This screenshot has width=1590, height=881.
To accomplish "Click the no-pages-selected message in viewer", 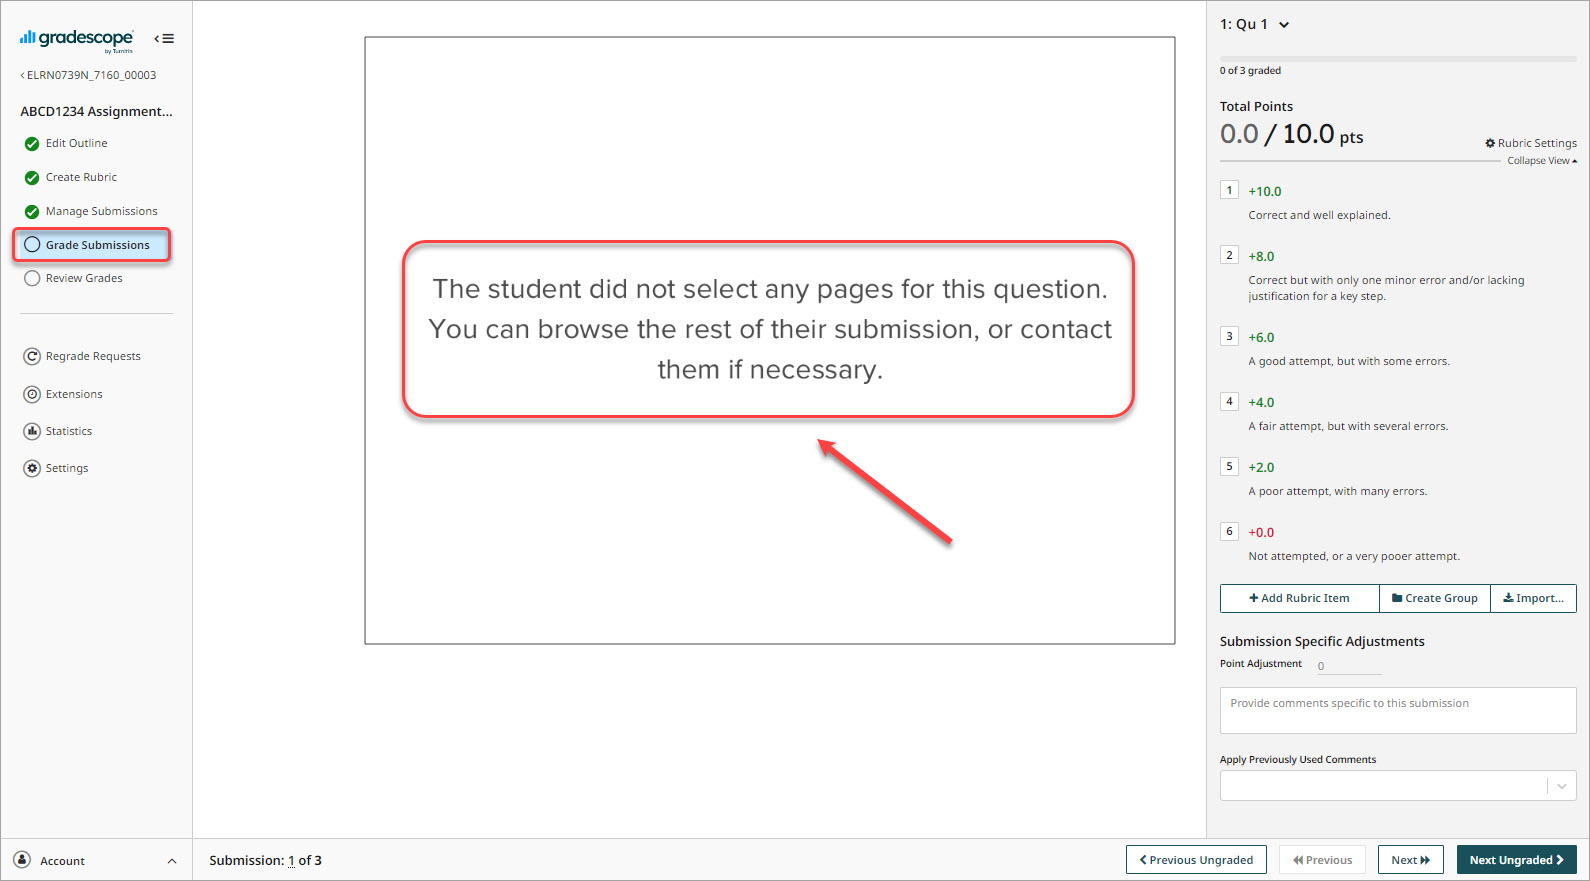I will point(769,329).
